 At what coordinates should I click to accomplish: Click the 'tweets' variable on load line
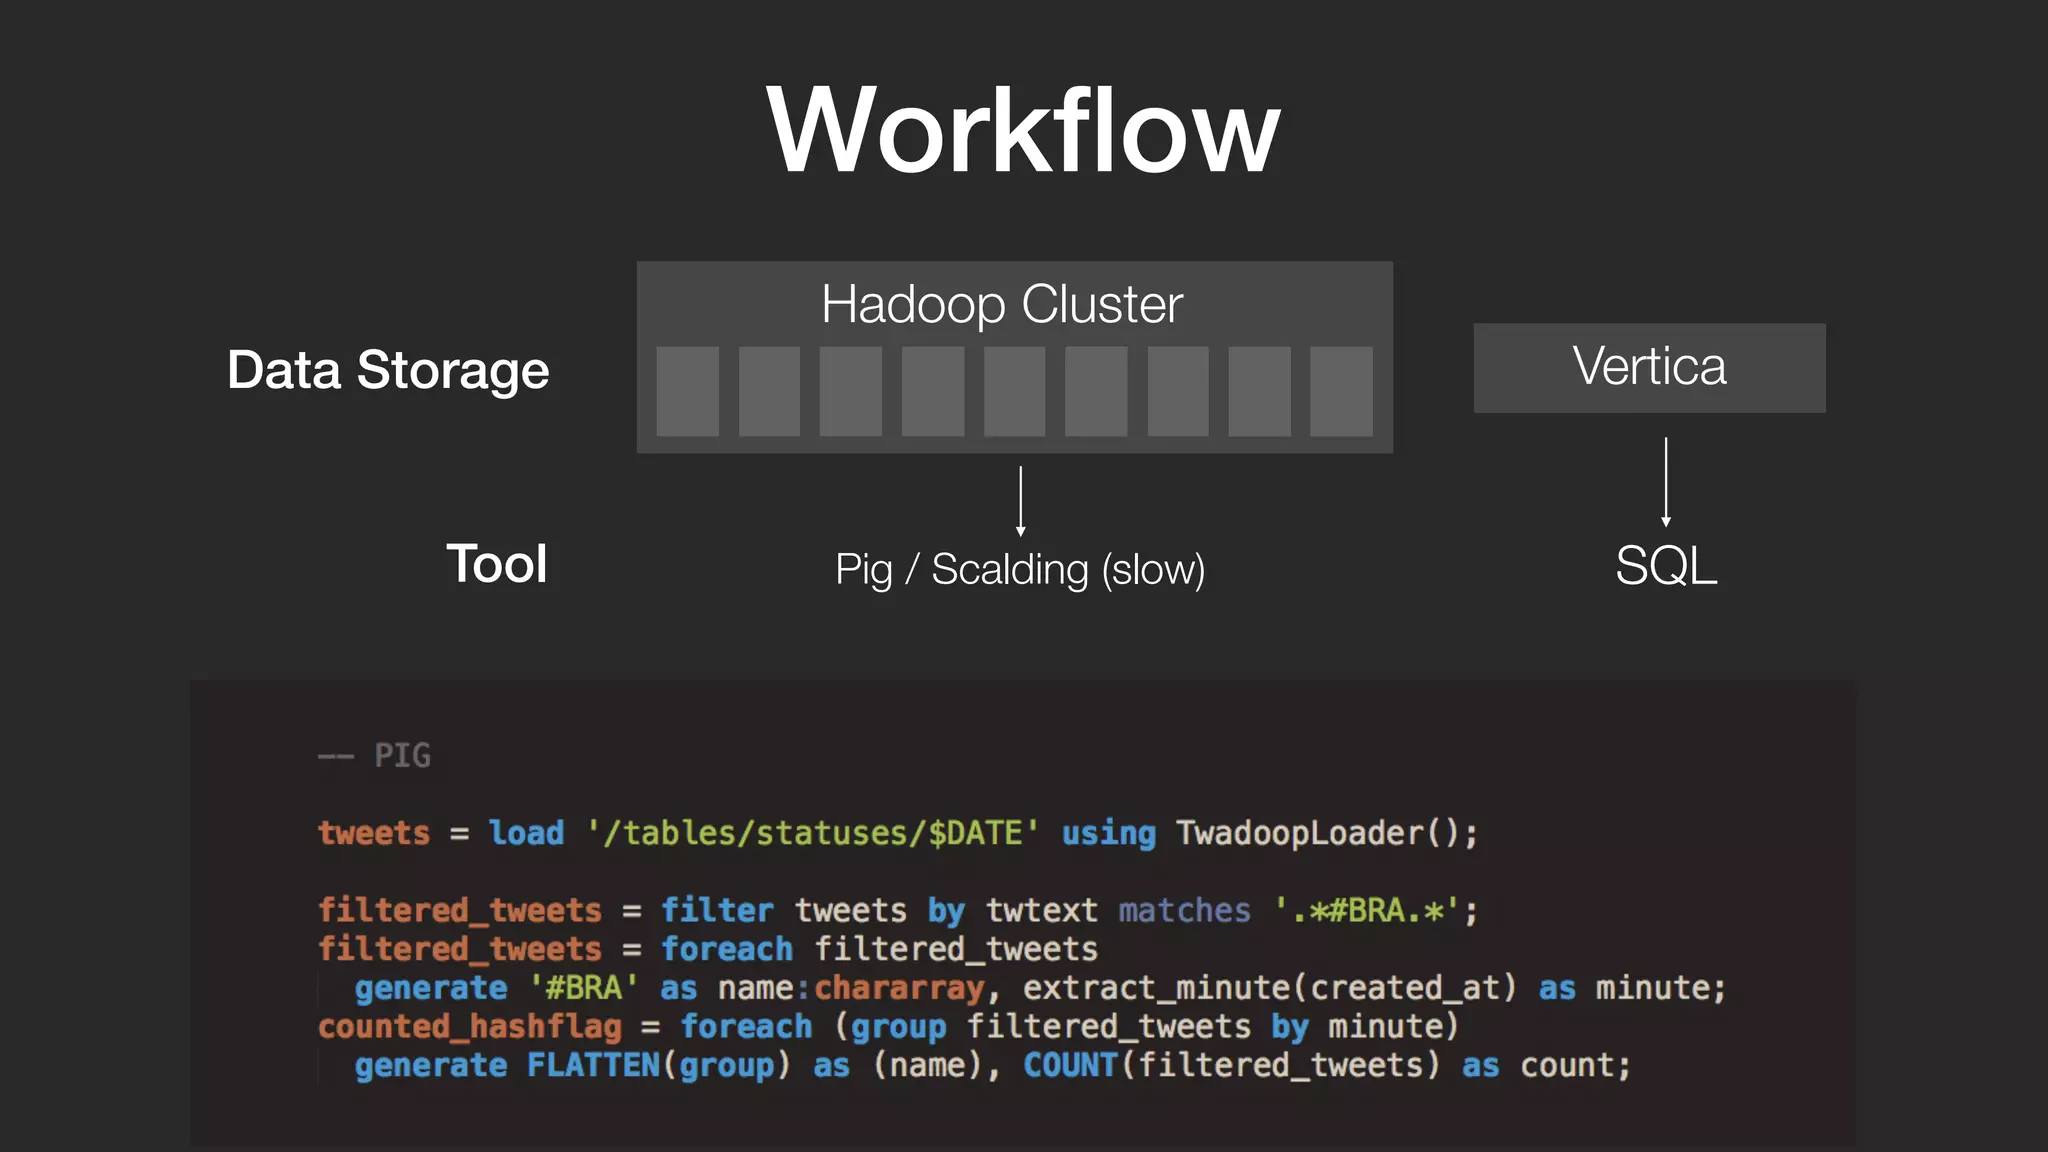tap(374, 833)
